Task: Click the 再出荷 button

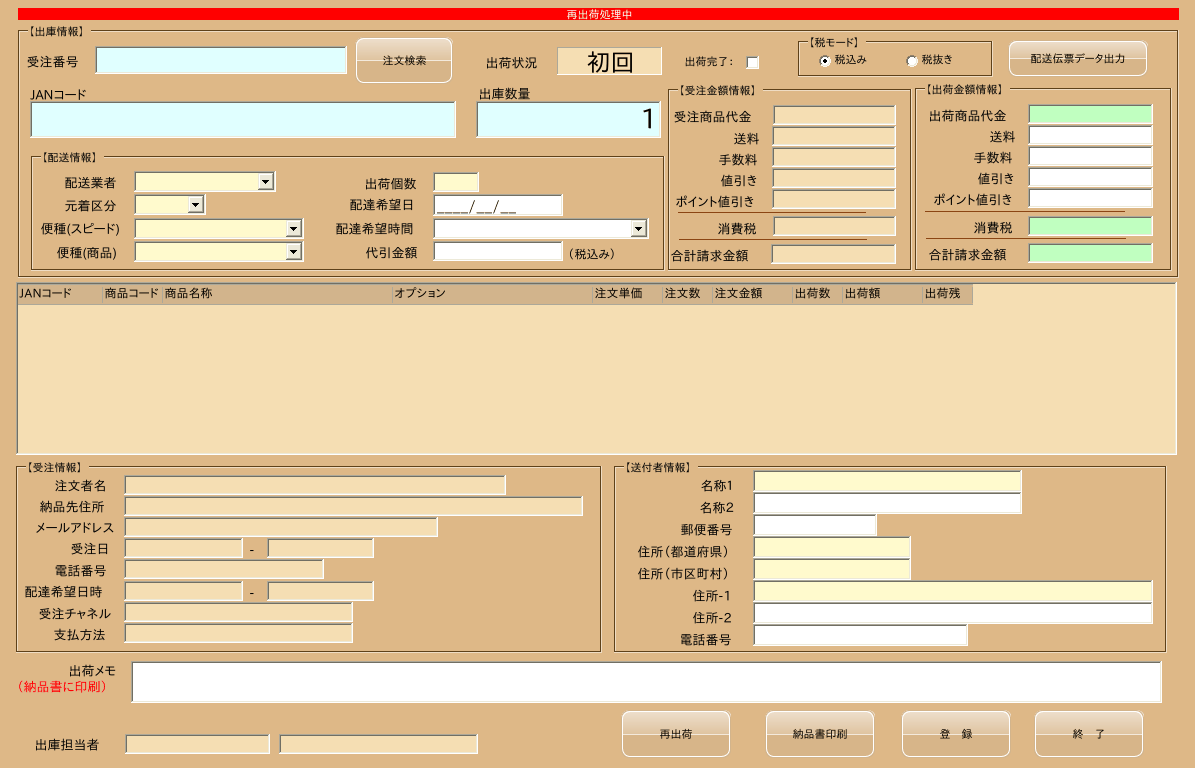Action: 676,734
